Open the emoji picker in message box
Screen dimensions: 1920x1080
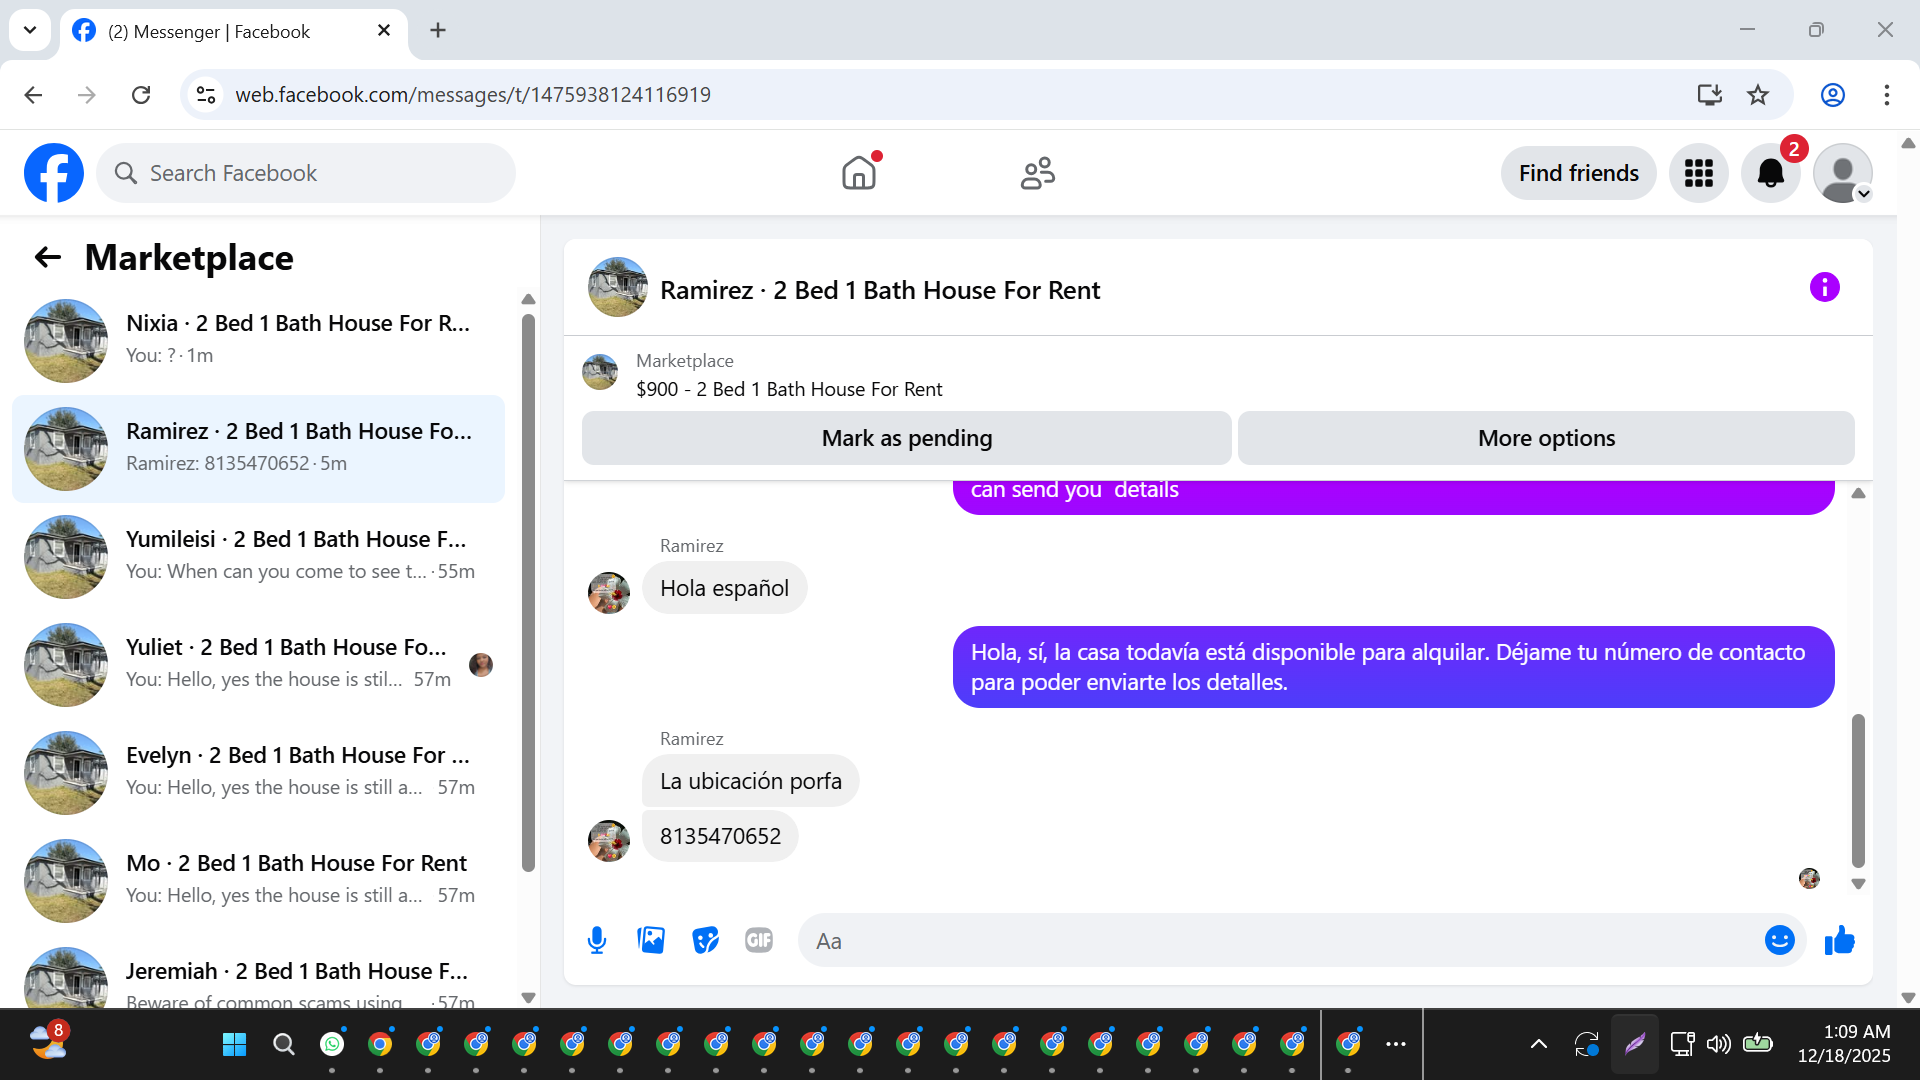1779,941
